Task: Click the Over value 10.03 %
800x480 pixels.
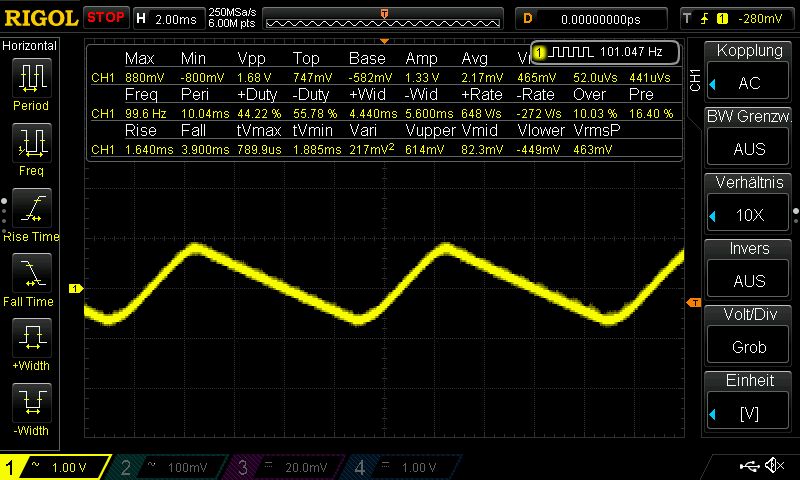Action: tap(595, 114)
